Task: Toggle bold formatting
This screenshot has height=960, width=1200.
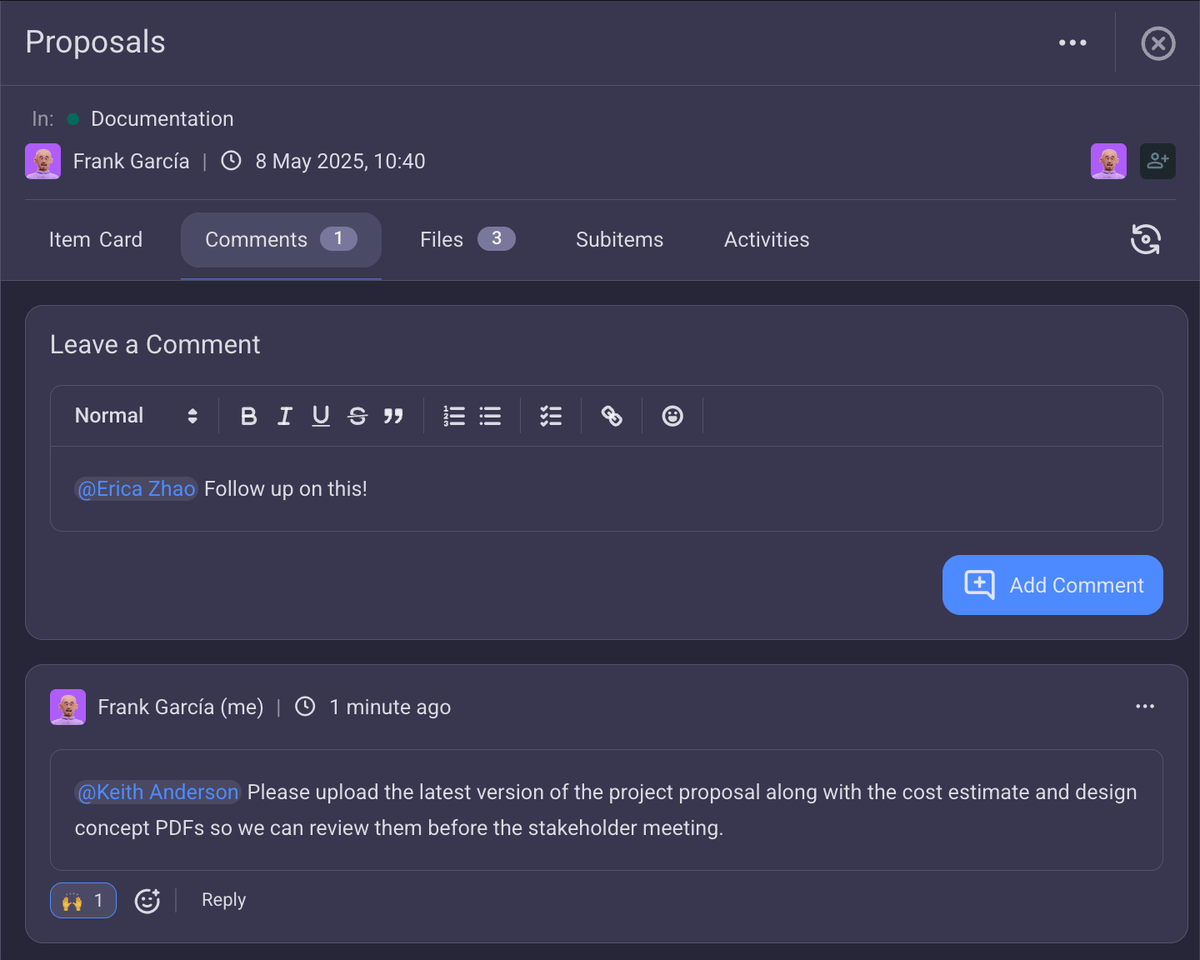Action: point(248,415)
